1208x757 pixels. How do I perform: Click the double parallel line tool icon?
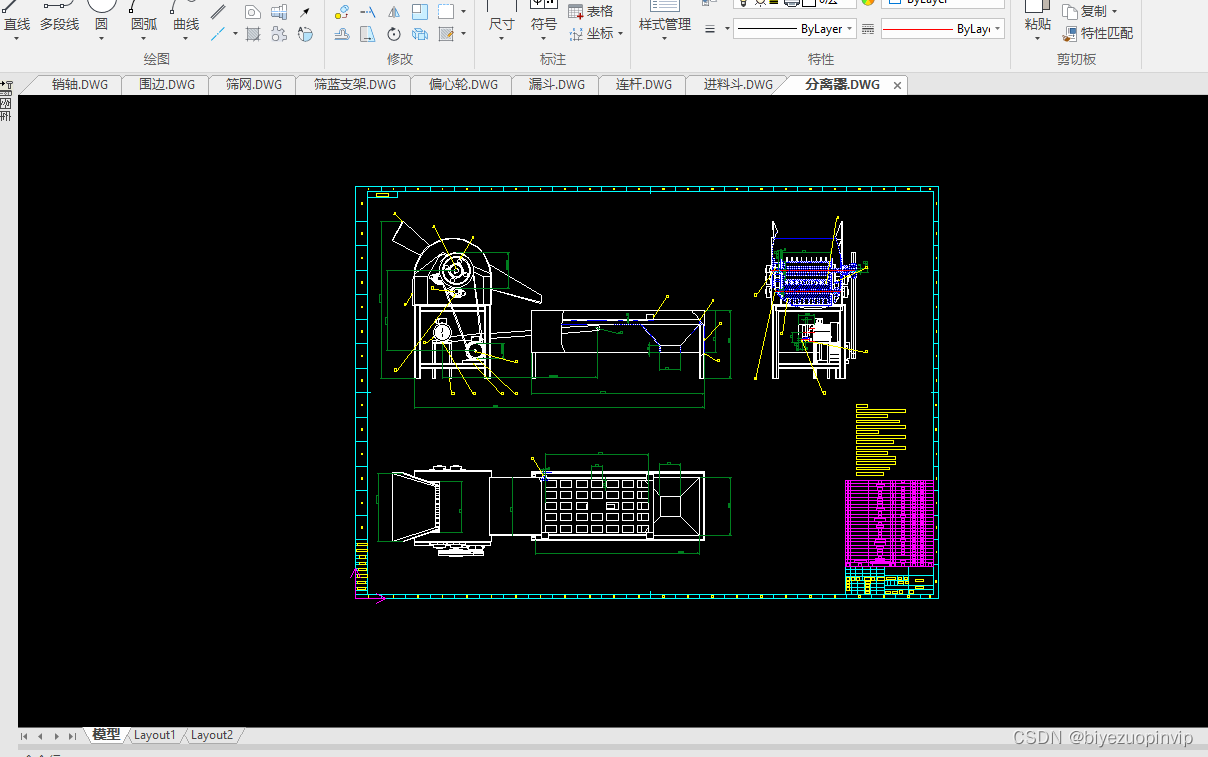(x=218, y=12)
